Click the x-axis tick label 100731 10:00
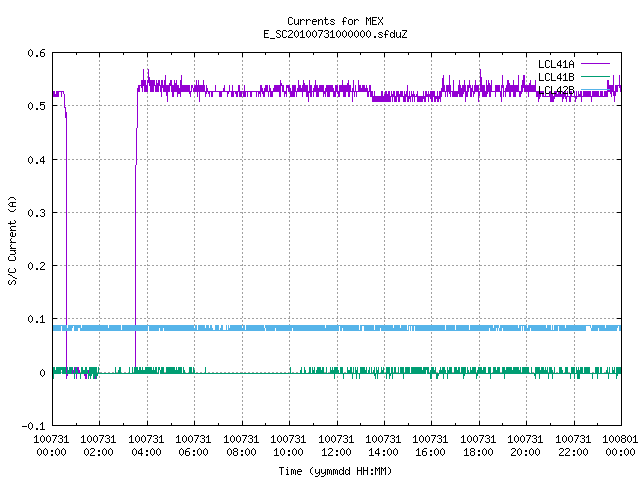The width and height of the screenshot is (640, 480). [x=288, y=446]
